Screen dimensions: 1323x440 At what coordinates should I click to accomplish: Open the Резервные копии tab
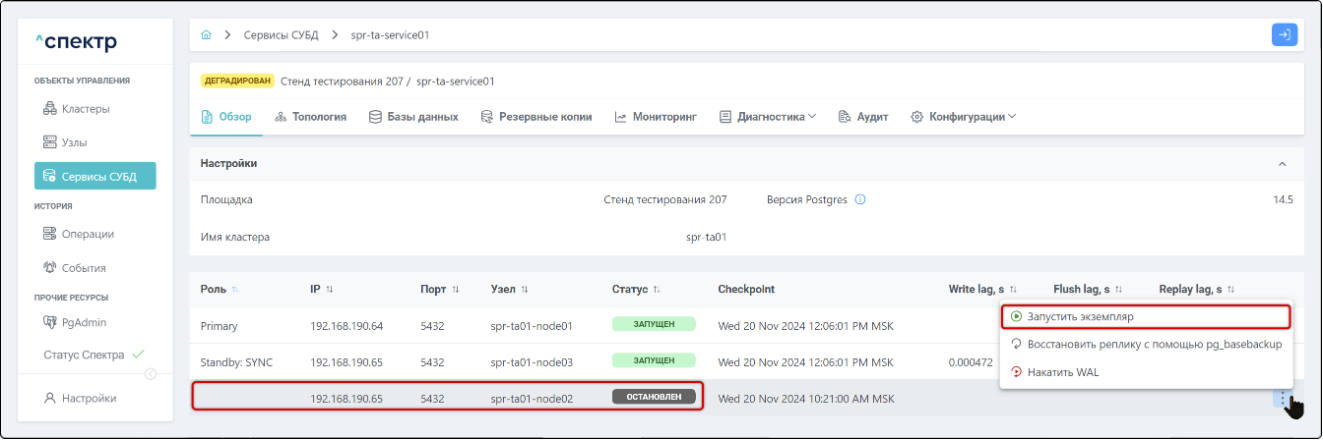tap(536, 117)
